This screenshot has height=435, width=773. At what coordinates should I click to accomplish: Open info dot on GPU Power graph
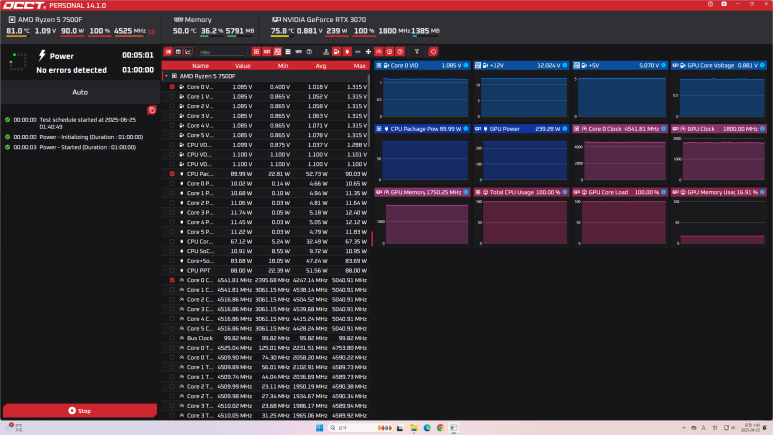(x=565, y=129)
